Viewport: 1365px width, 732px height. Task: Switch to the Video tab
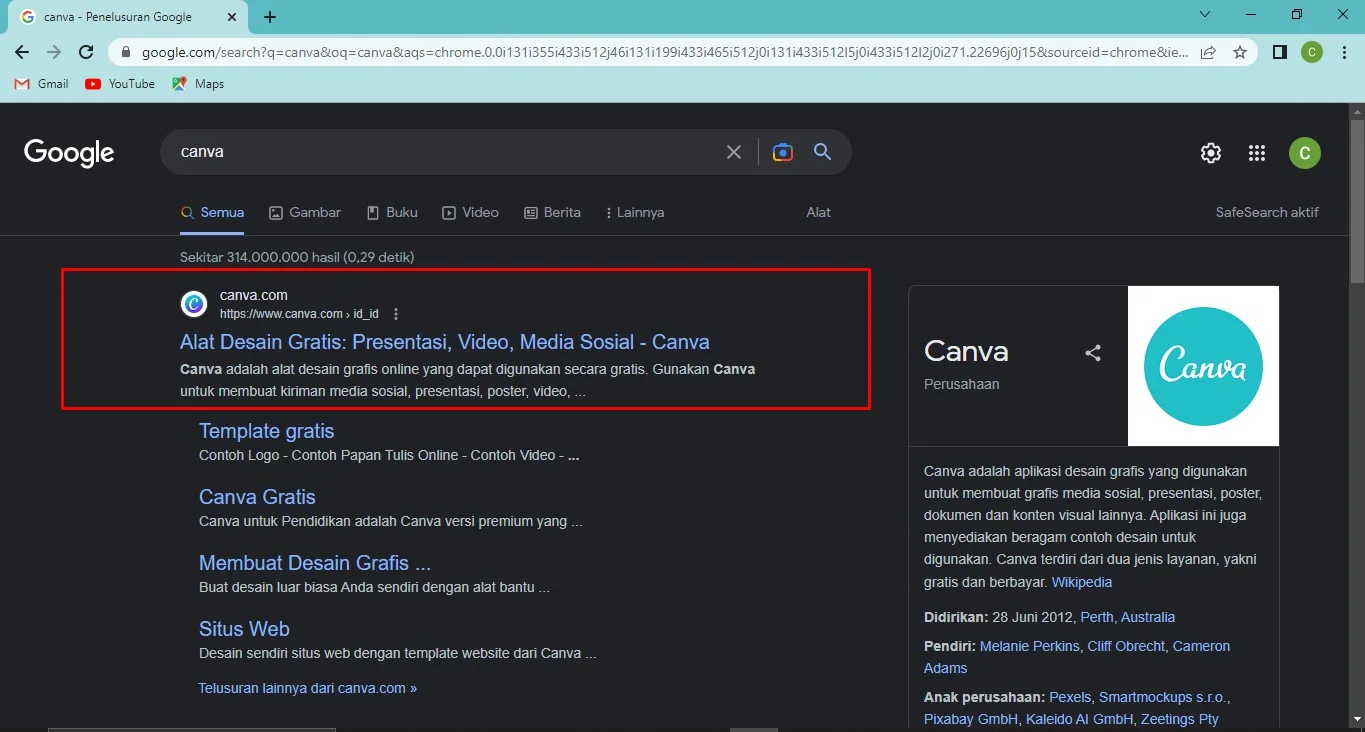(470, 212)
